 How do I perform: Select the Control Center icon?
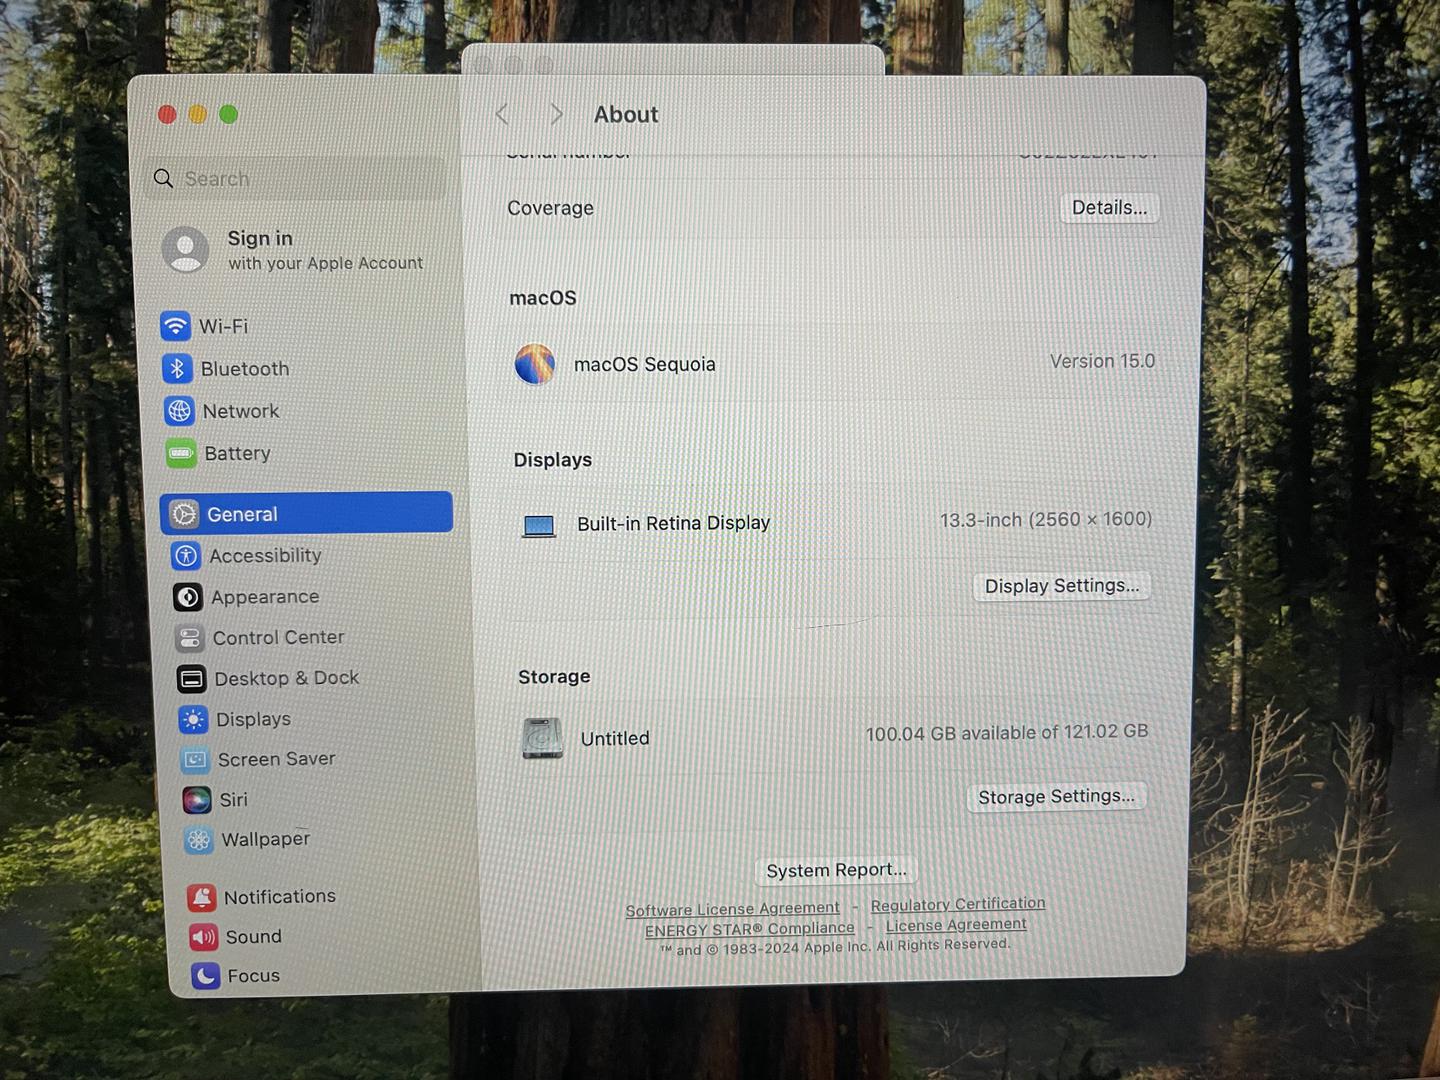(x=190, y=638)
